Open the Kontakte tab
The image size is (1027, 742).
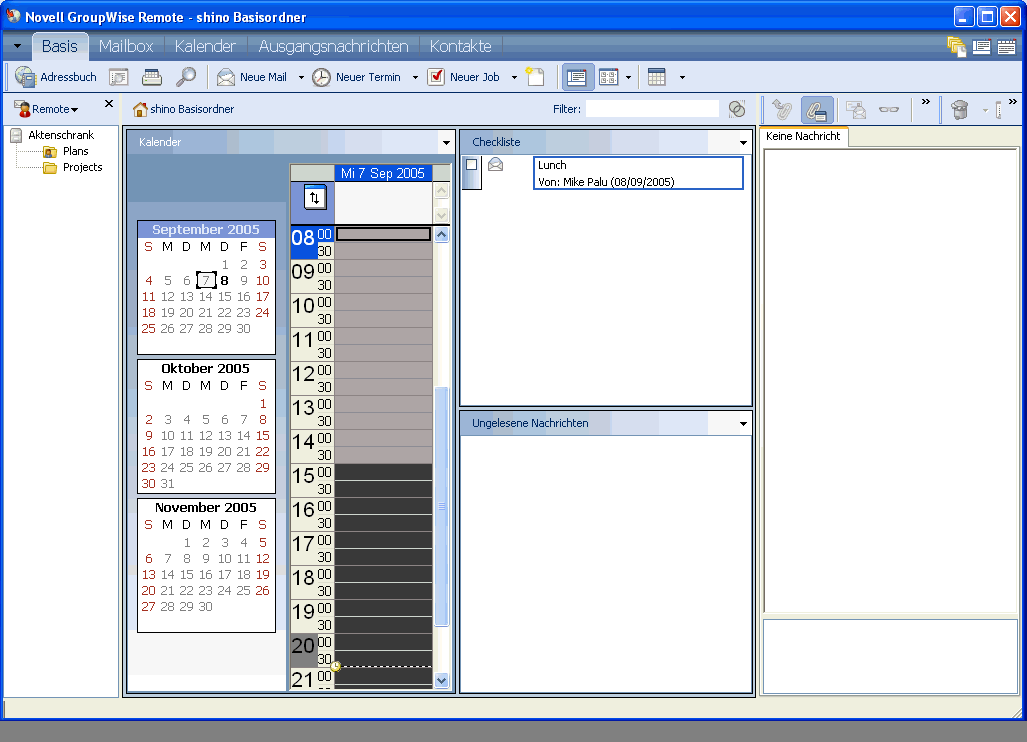(460, 46)
